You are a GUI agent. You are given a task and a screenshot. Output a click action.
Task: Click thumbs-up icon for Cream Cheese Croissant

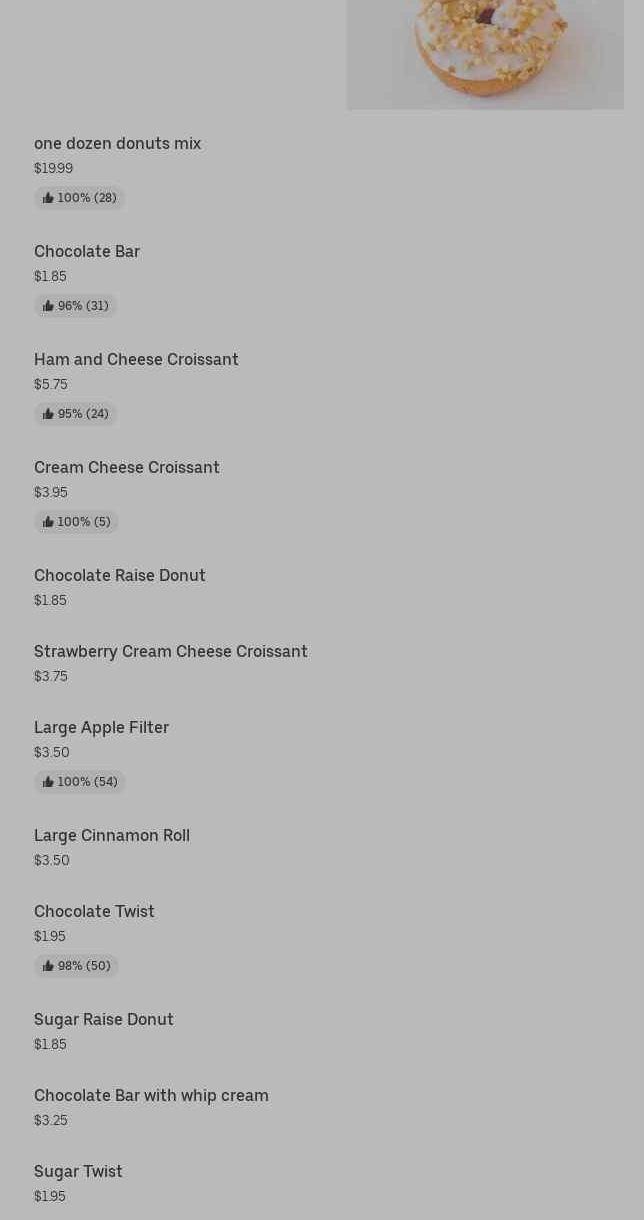click(48, 522)
